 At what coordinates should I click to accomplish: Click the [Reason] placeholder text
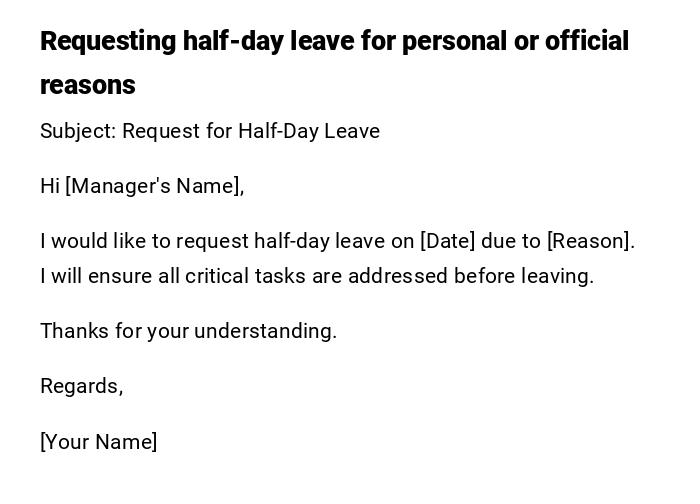(x=589, y=241)
